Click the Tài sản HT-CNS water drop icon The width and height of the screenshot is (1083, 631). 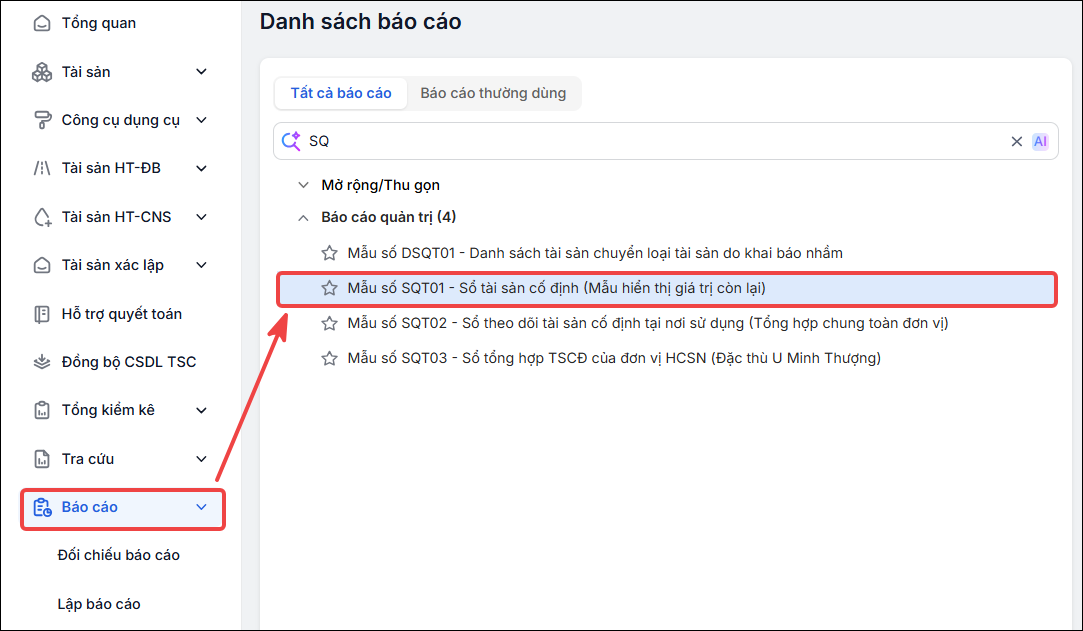pos(42,217)
